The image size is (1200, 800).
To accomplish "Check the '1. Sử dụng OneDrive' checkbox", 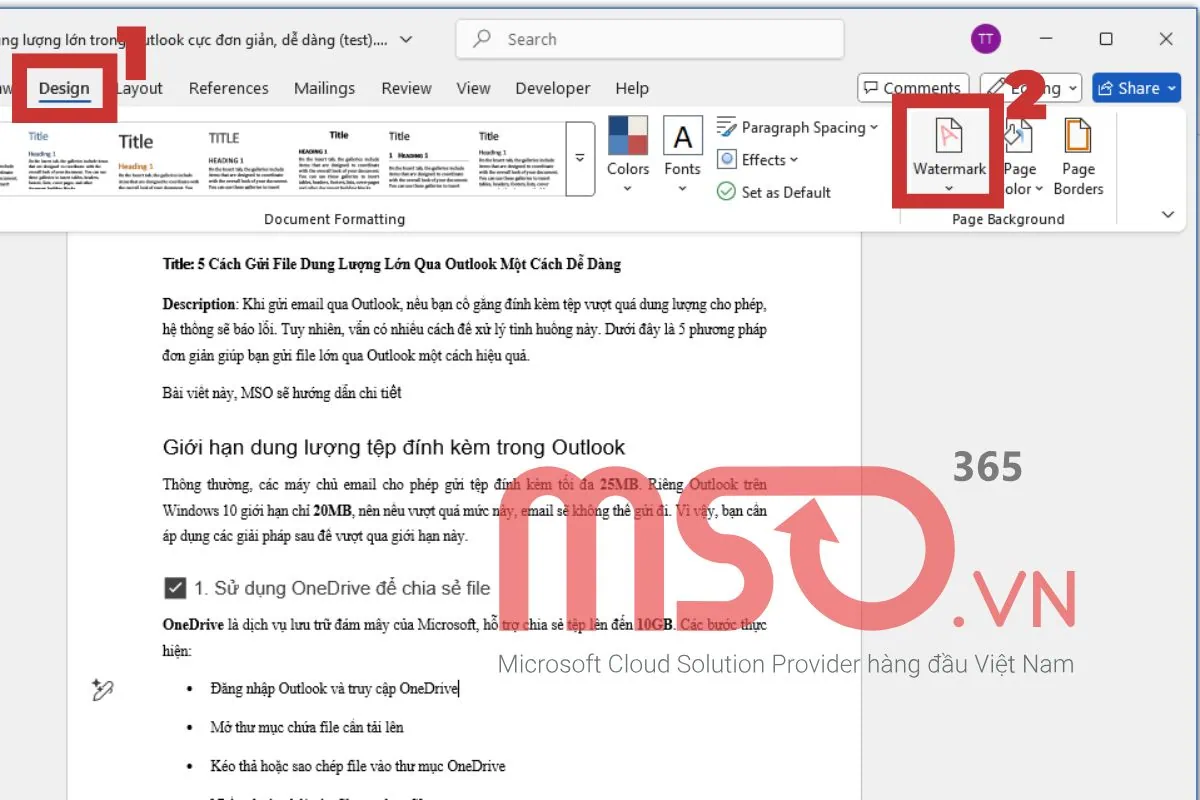I will [x=176, y=587].
